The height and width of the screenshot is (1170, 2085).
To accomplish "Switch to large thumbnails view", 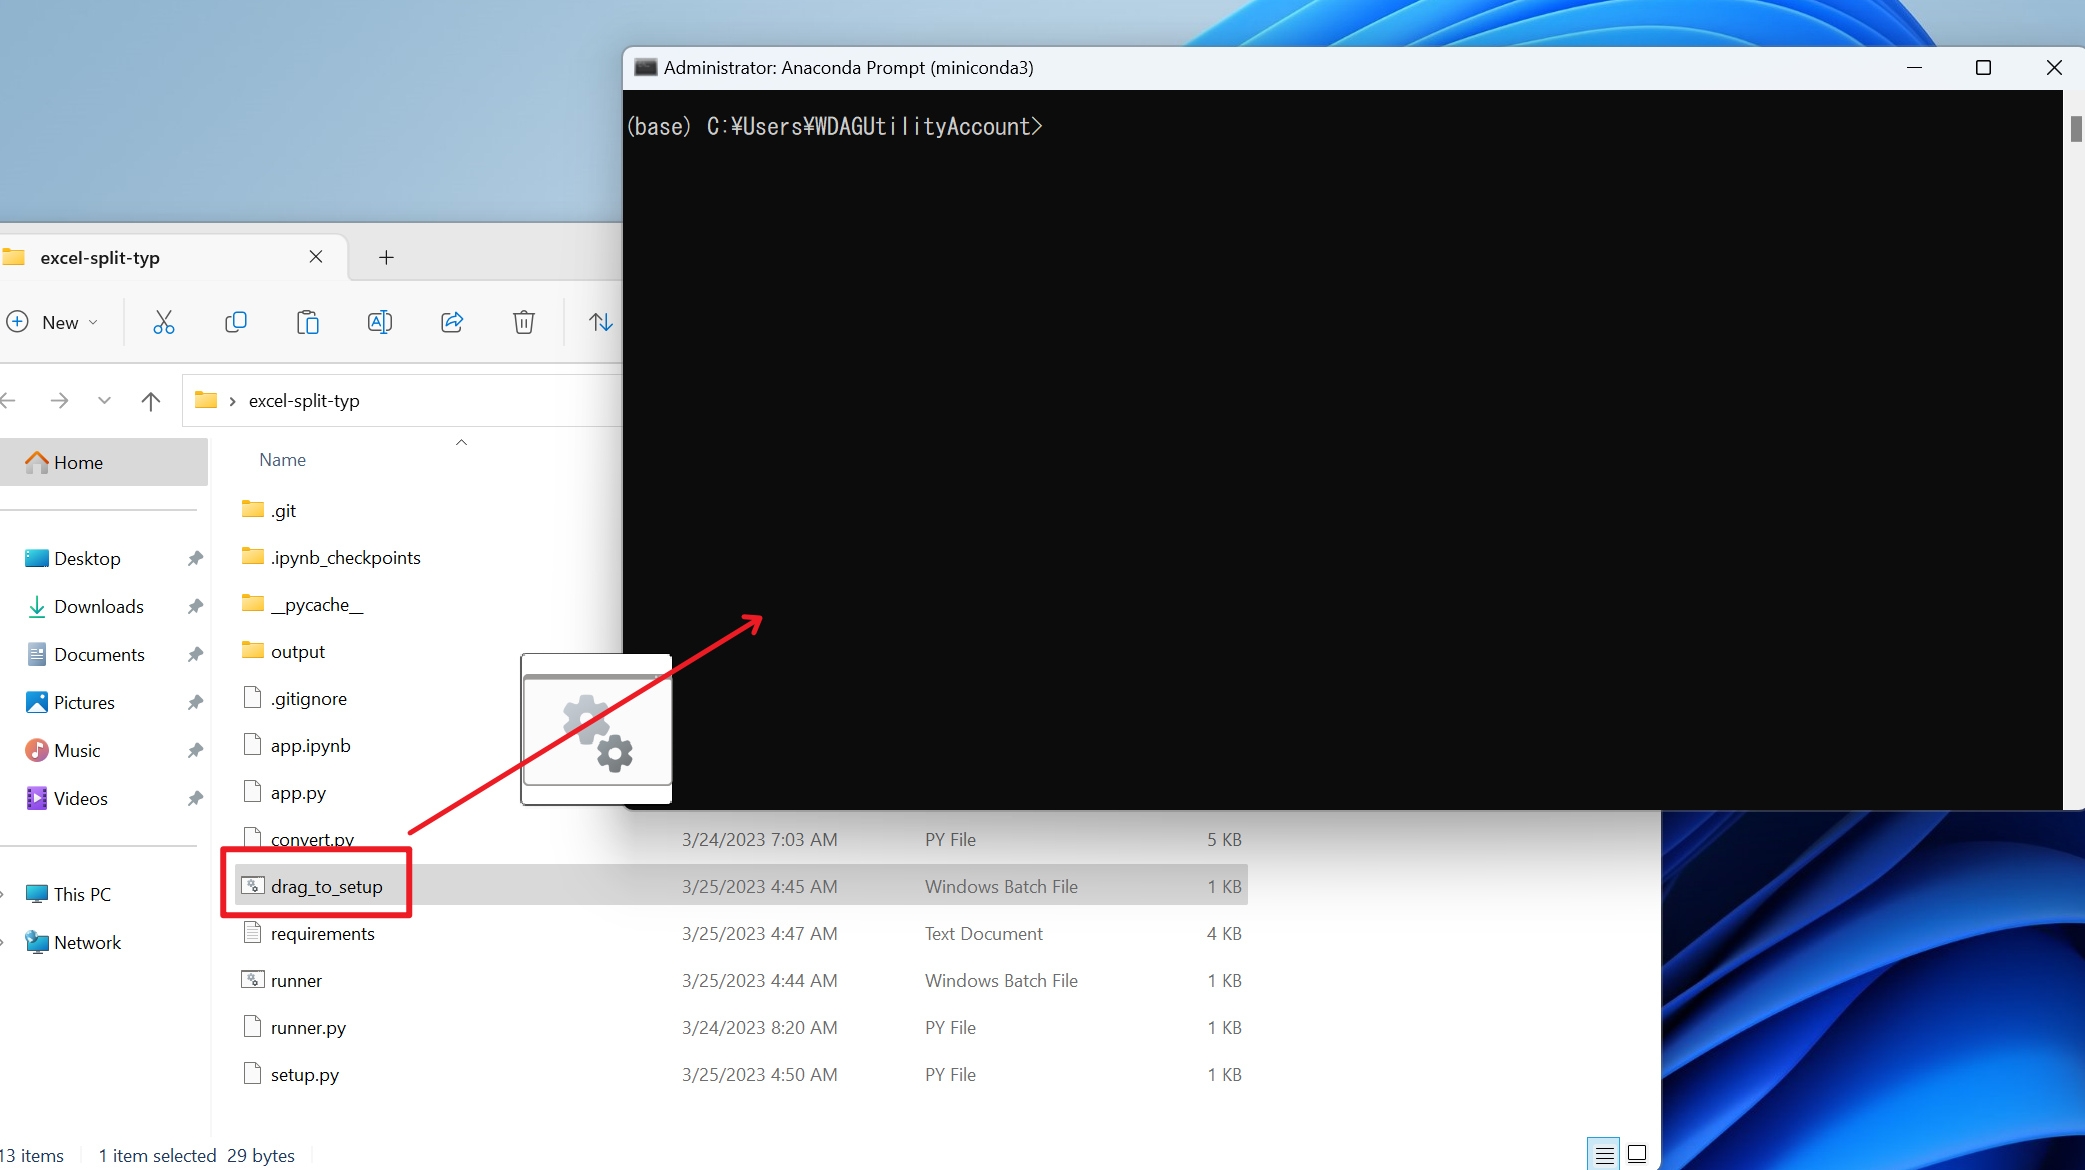I will tap(1637, 1154).
